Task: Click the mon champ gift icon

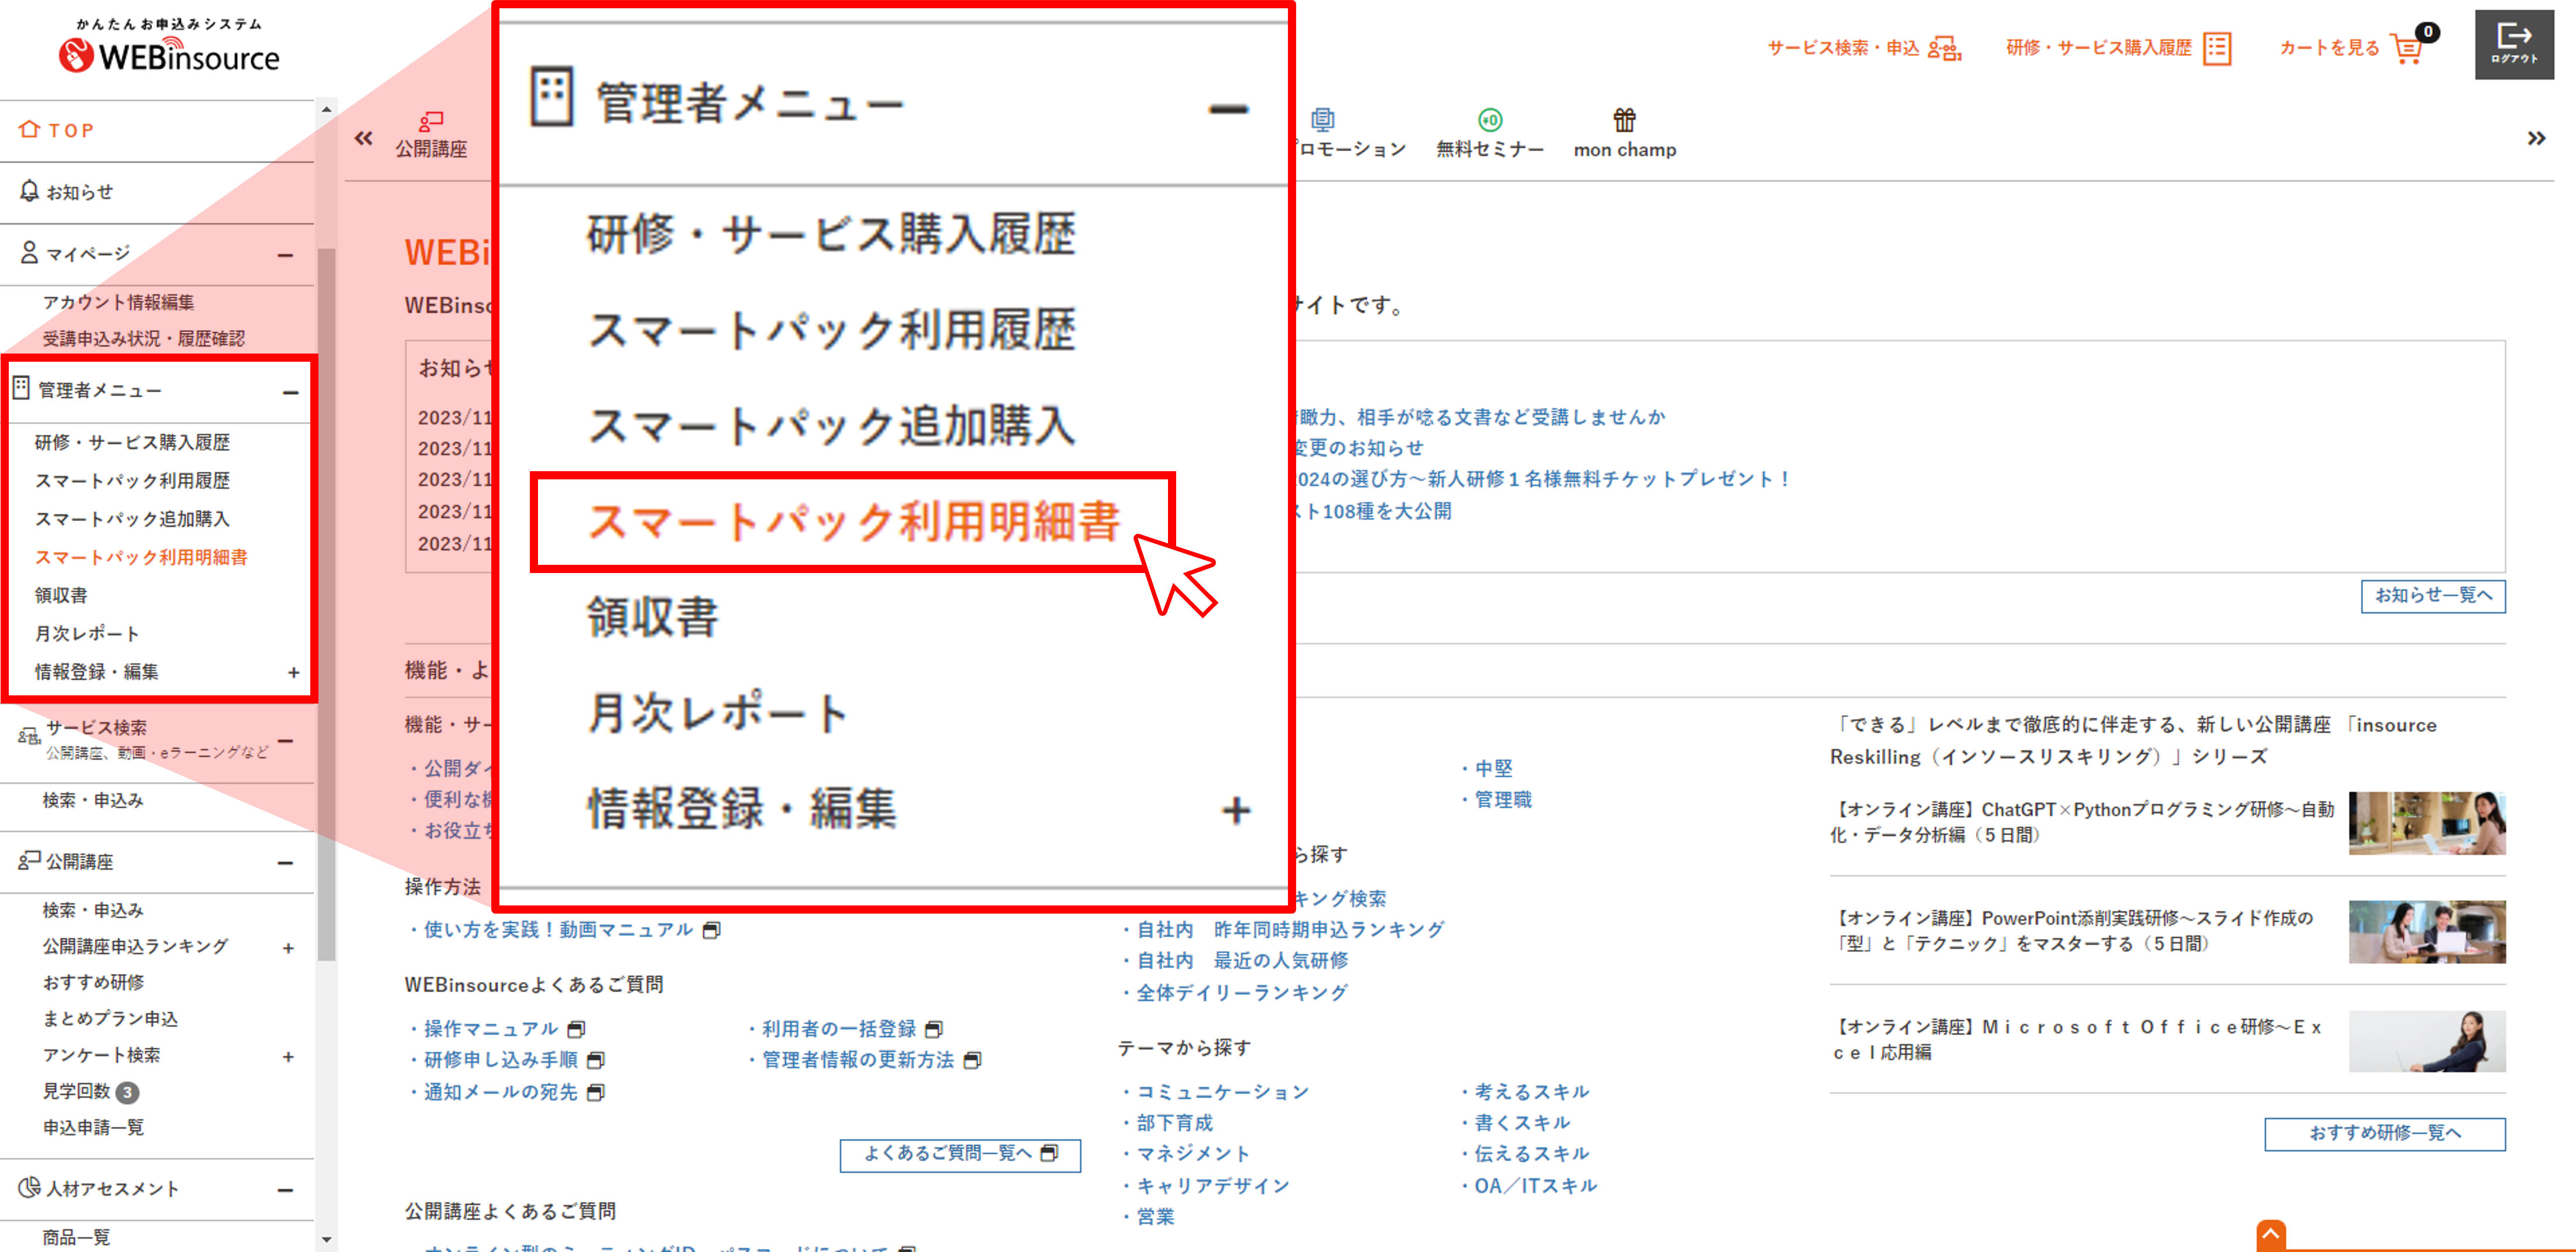Action: pyautogui.click(x=1624, y=120)
